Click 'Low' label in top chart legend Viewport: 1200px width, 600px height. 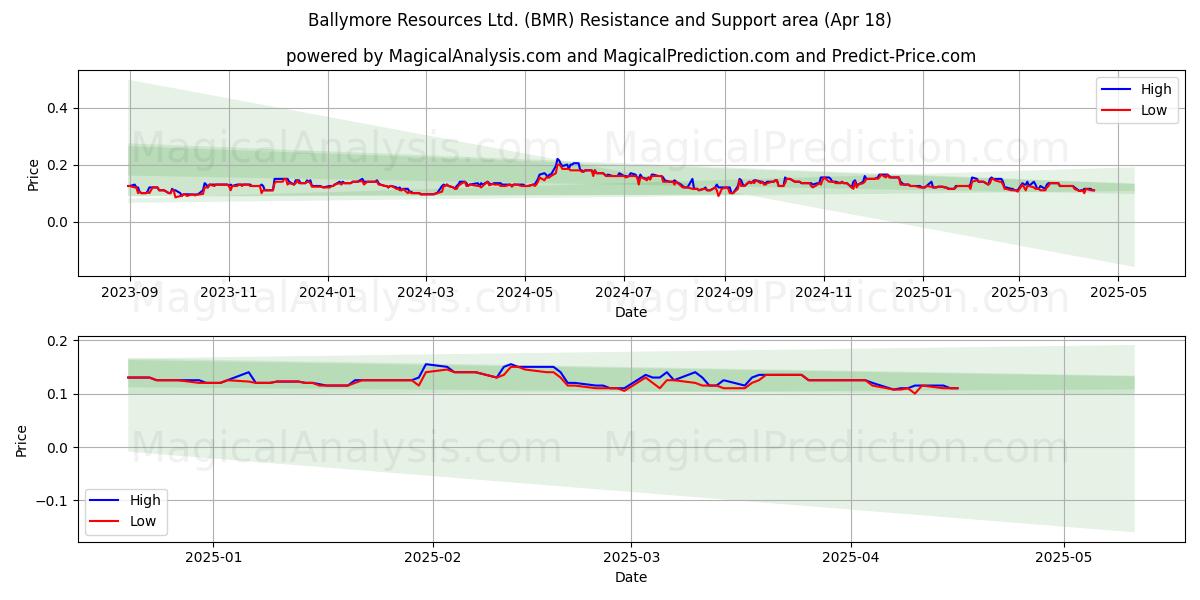click(1154, 110)
